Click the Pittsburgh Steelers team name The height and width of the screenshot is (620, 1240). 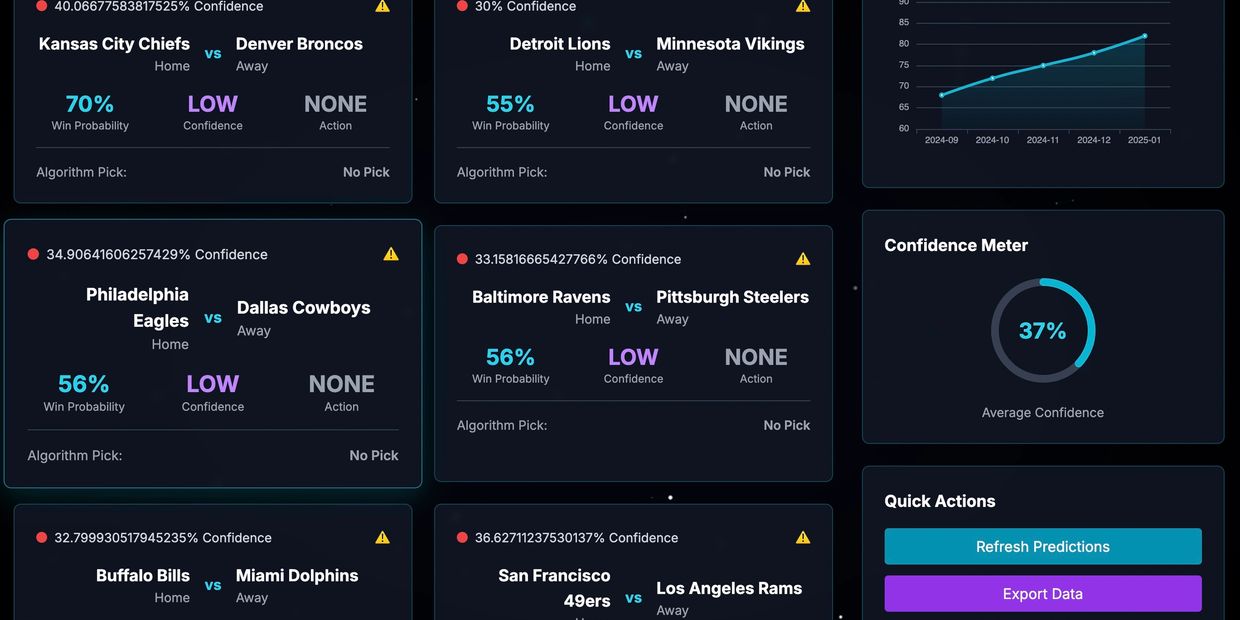[x=732, y=297]
